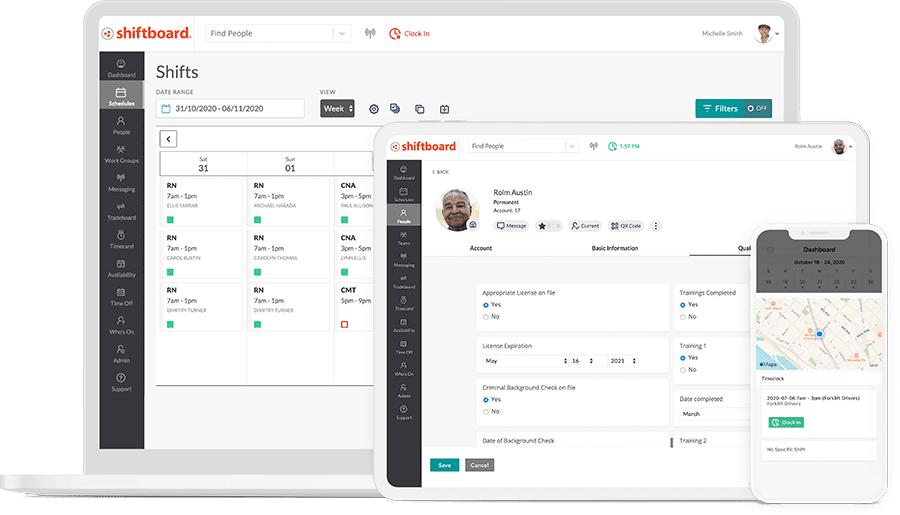The height and width of the screenshot is (515, 900).
Task: Switch to the Account tab
Action: (480, 248)
